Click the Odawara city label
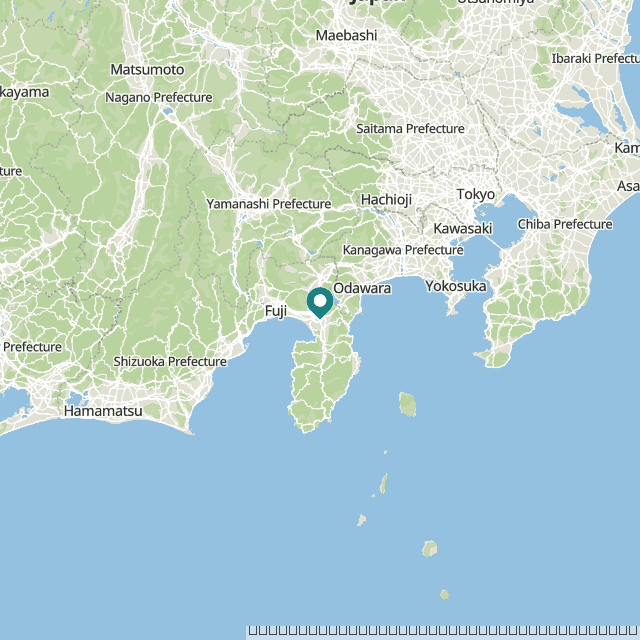This screenshot has height=640, width=640. (362, 288)
